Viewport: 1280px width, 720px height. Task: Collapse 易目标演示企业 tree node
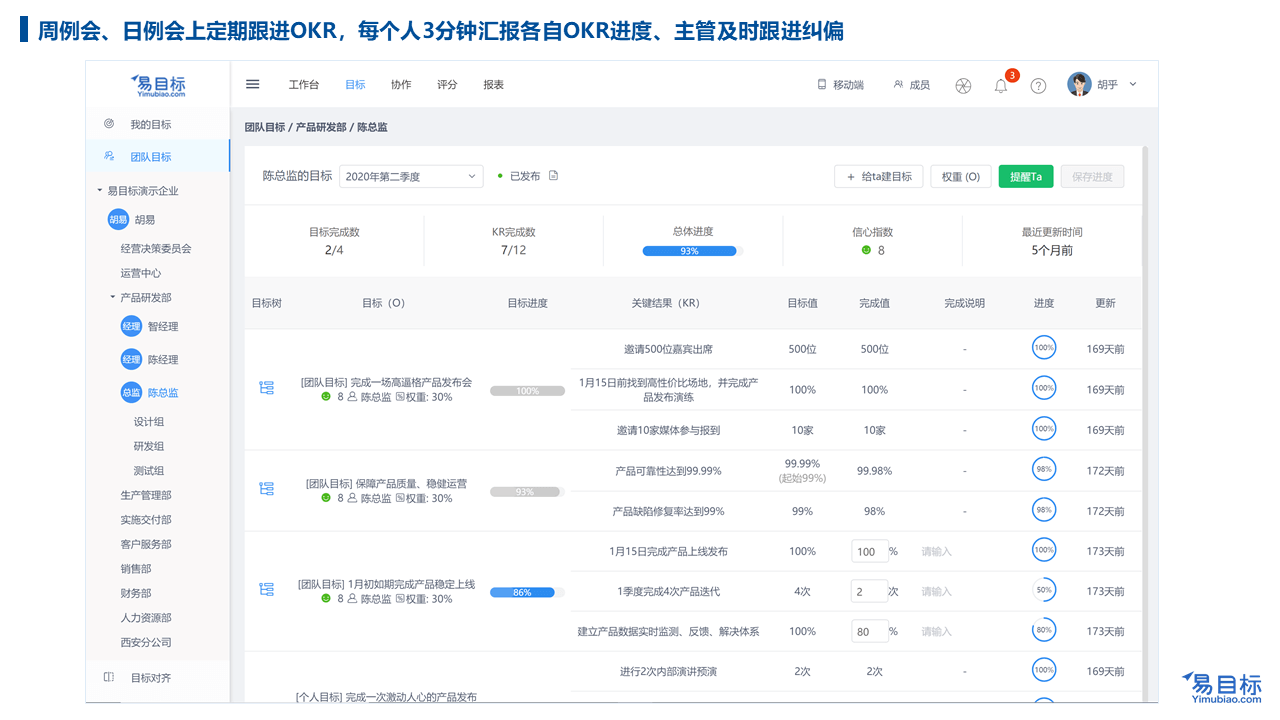(x=99, y=190)
